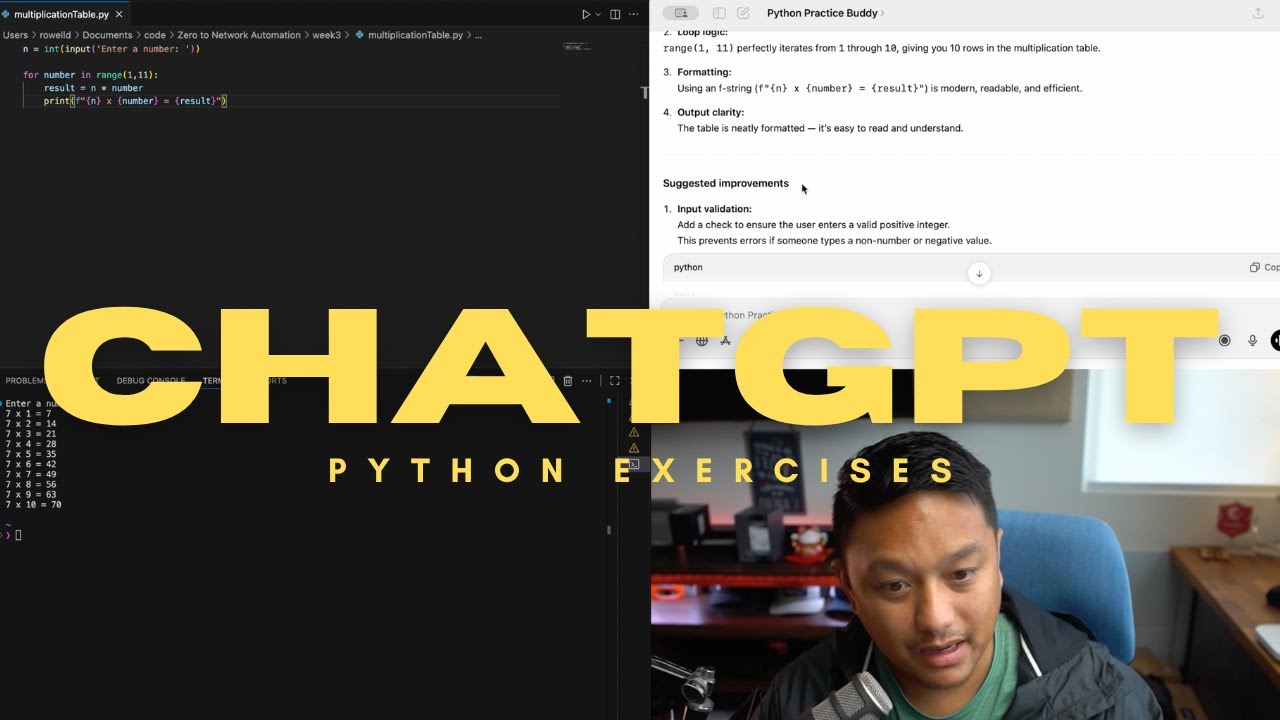Switch to the DEBUG CONSOLE panel tab
1280x720 pixels.
(151, 381)
